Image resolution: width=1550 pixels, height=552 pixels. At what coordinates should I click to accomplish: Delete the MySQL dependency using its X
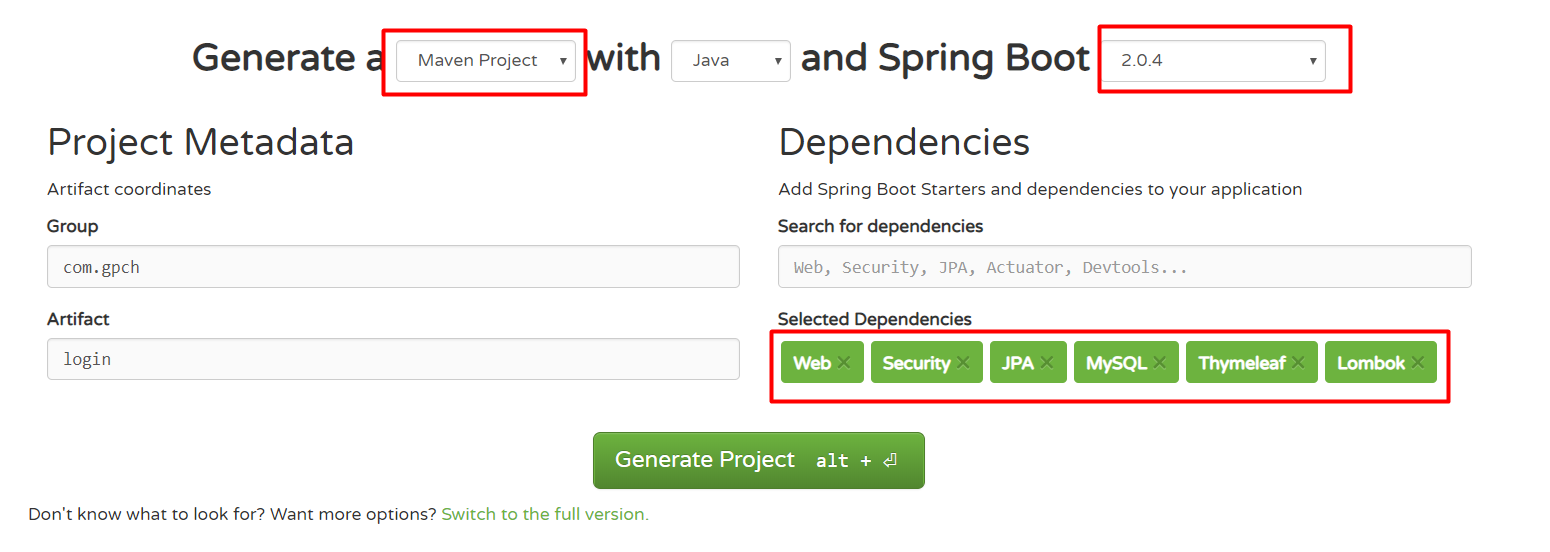tap(1160, 363)
